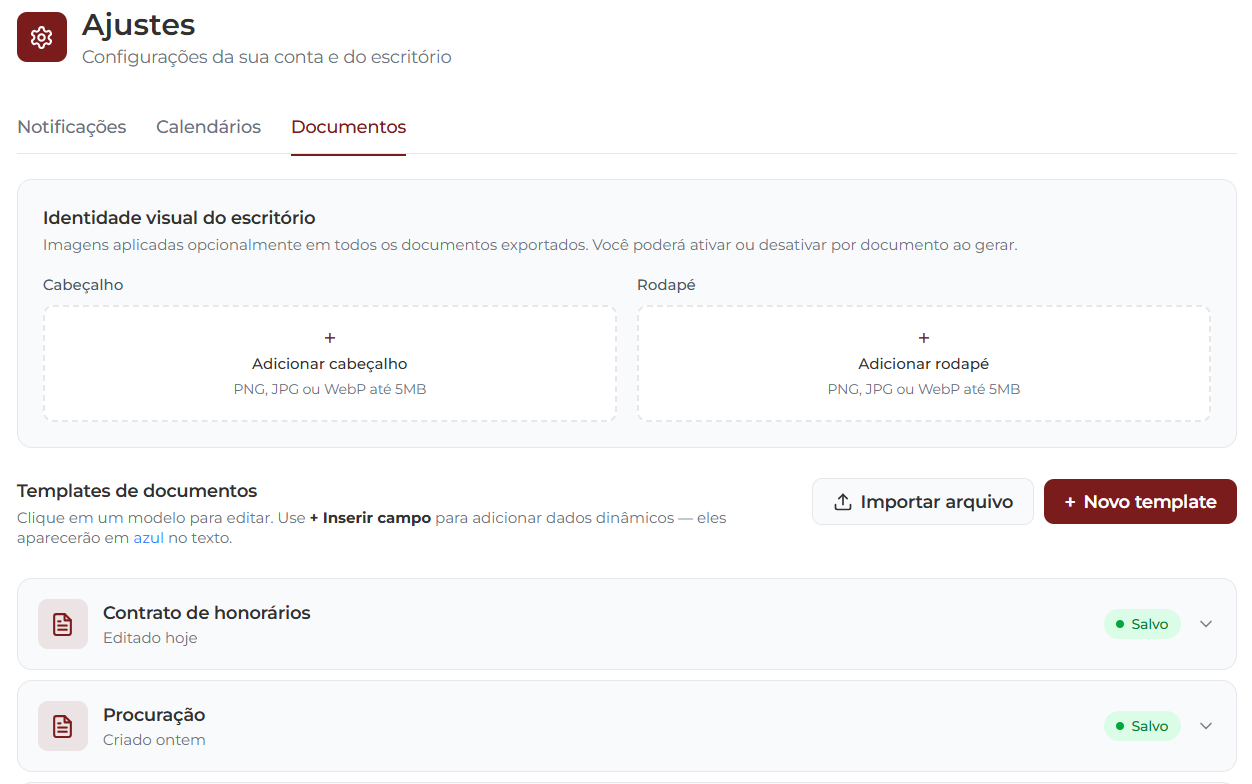Click the 'Criado ontem' text

tap(154, 740)
